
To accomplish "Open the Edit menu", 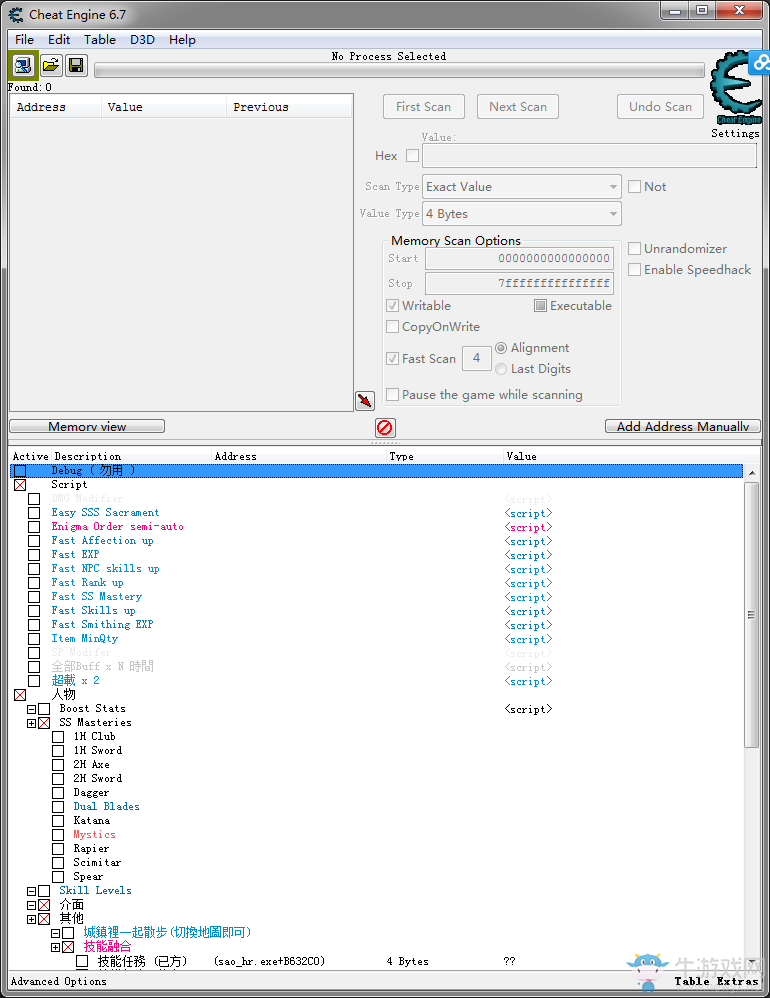I will [x=59, y=39].
